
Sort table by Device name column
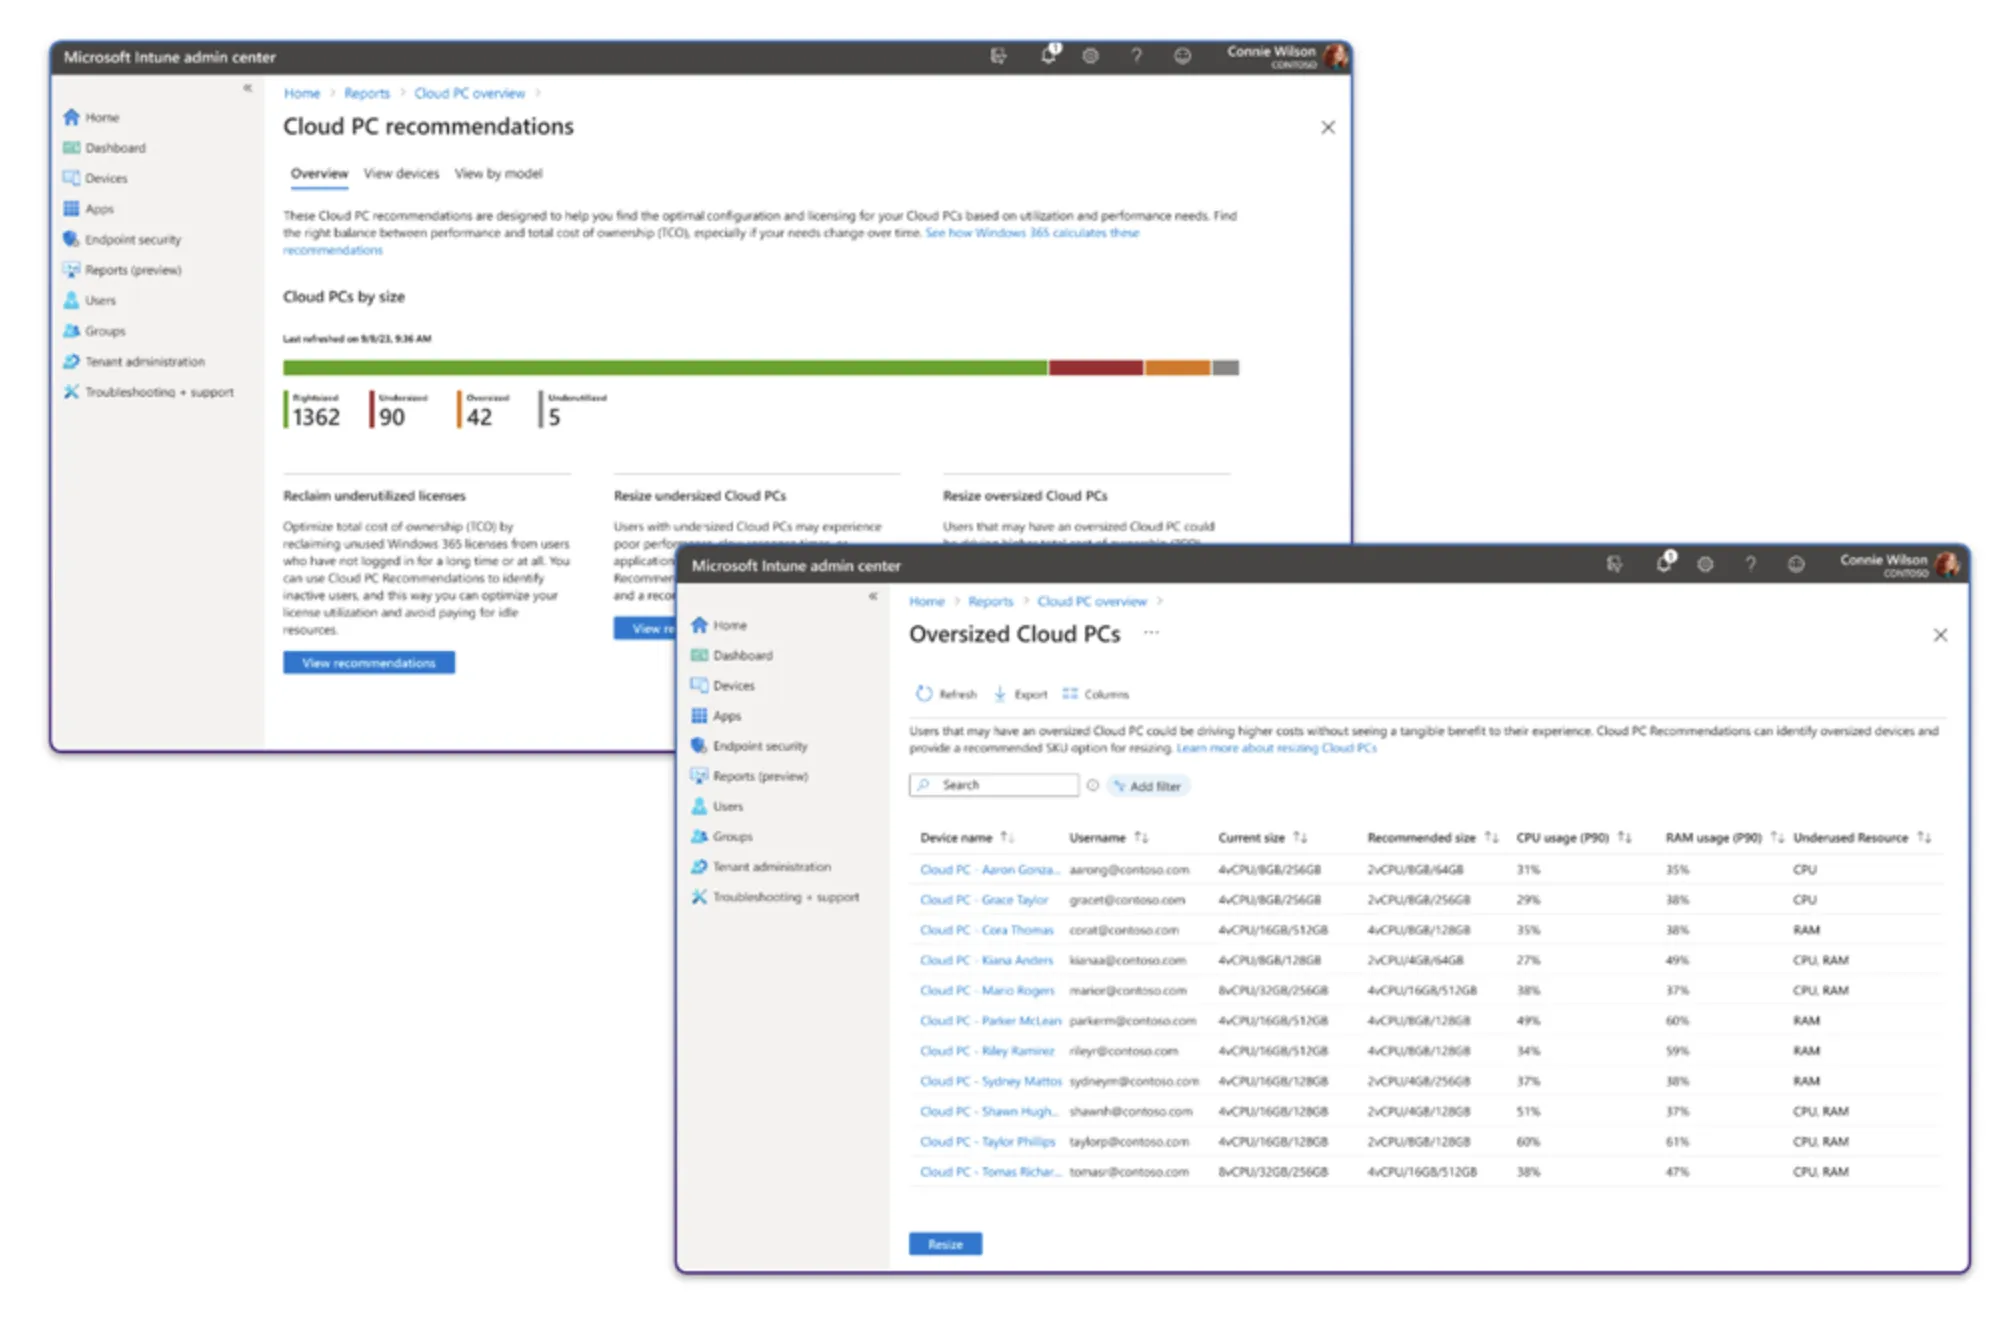[x=967, y=838]
